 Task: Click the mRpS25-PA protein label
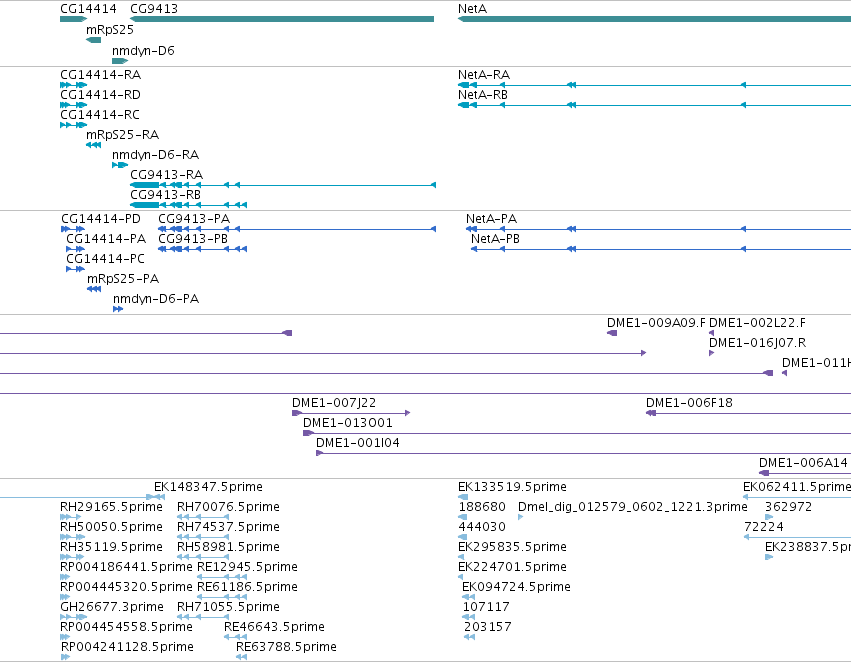coord(123,279)
